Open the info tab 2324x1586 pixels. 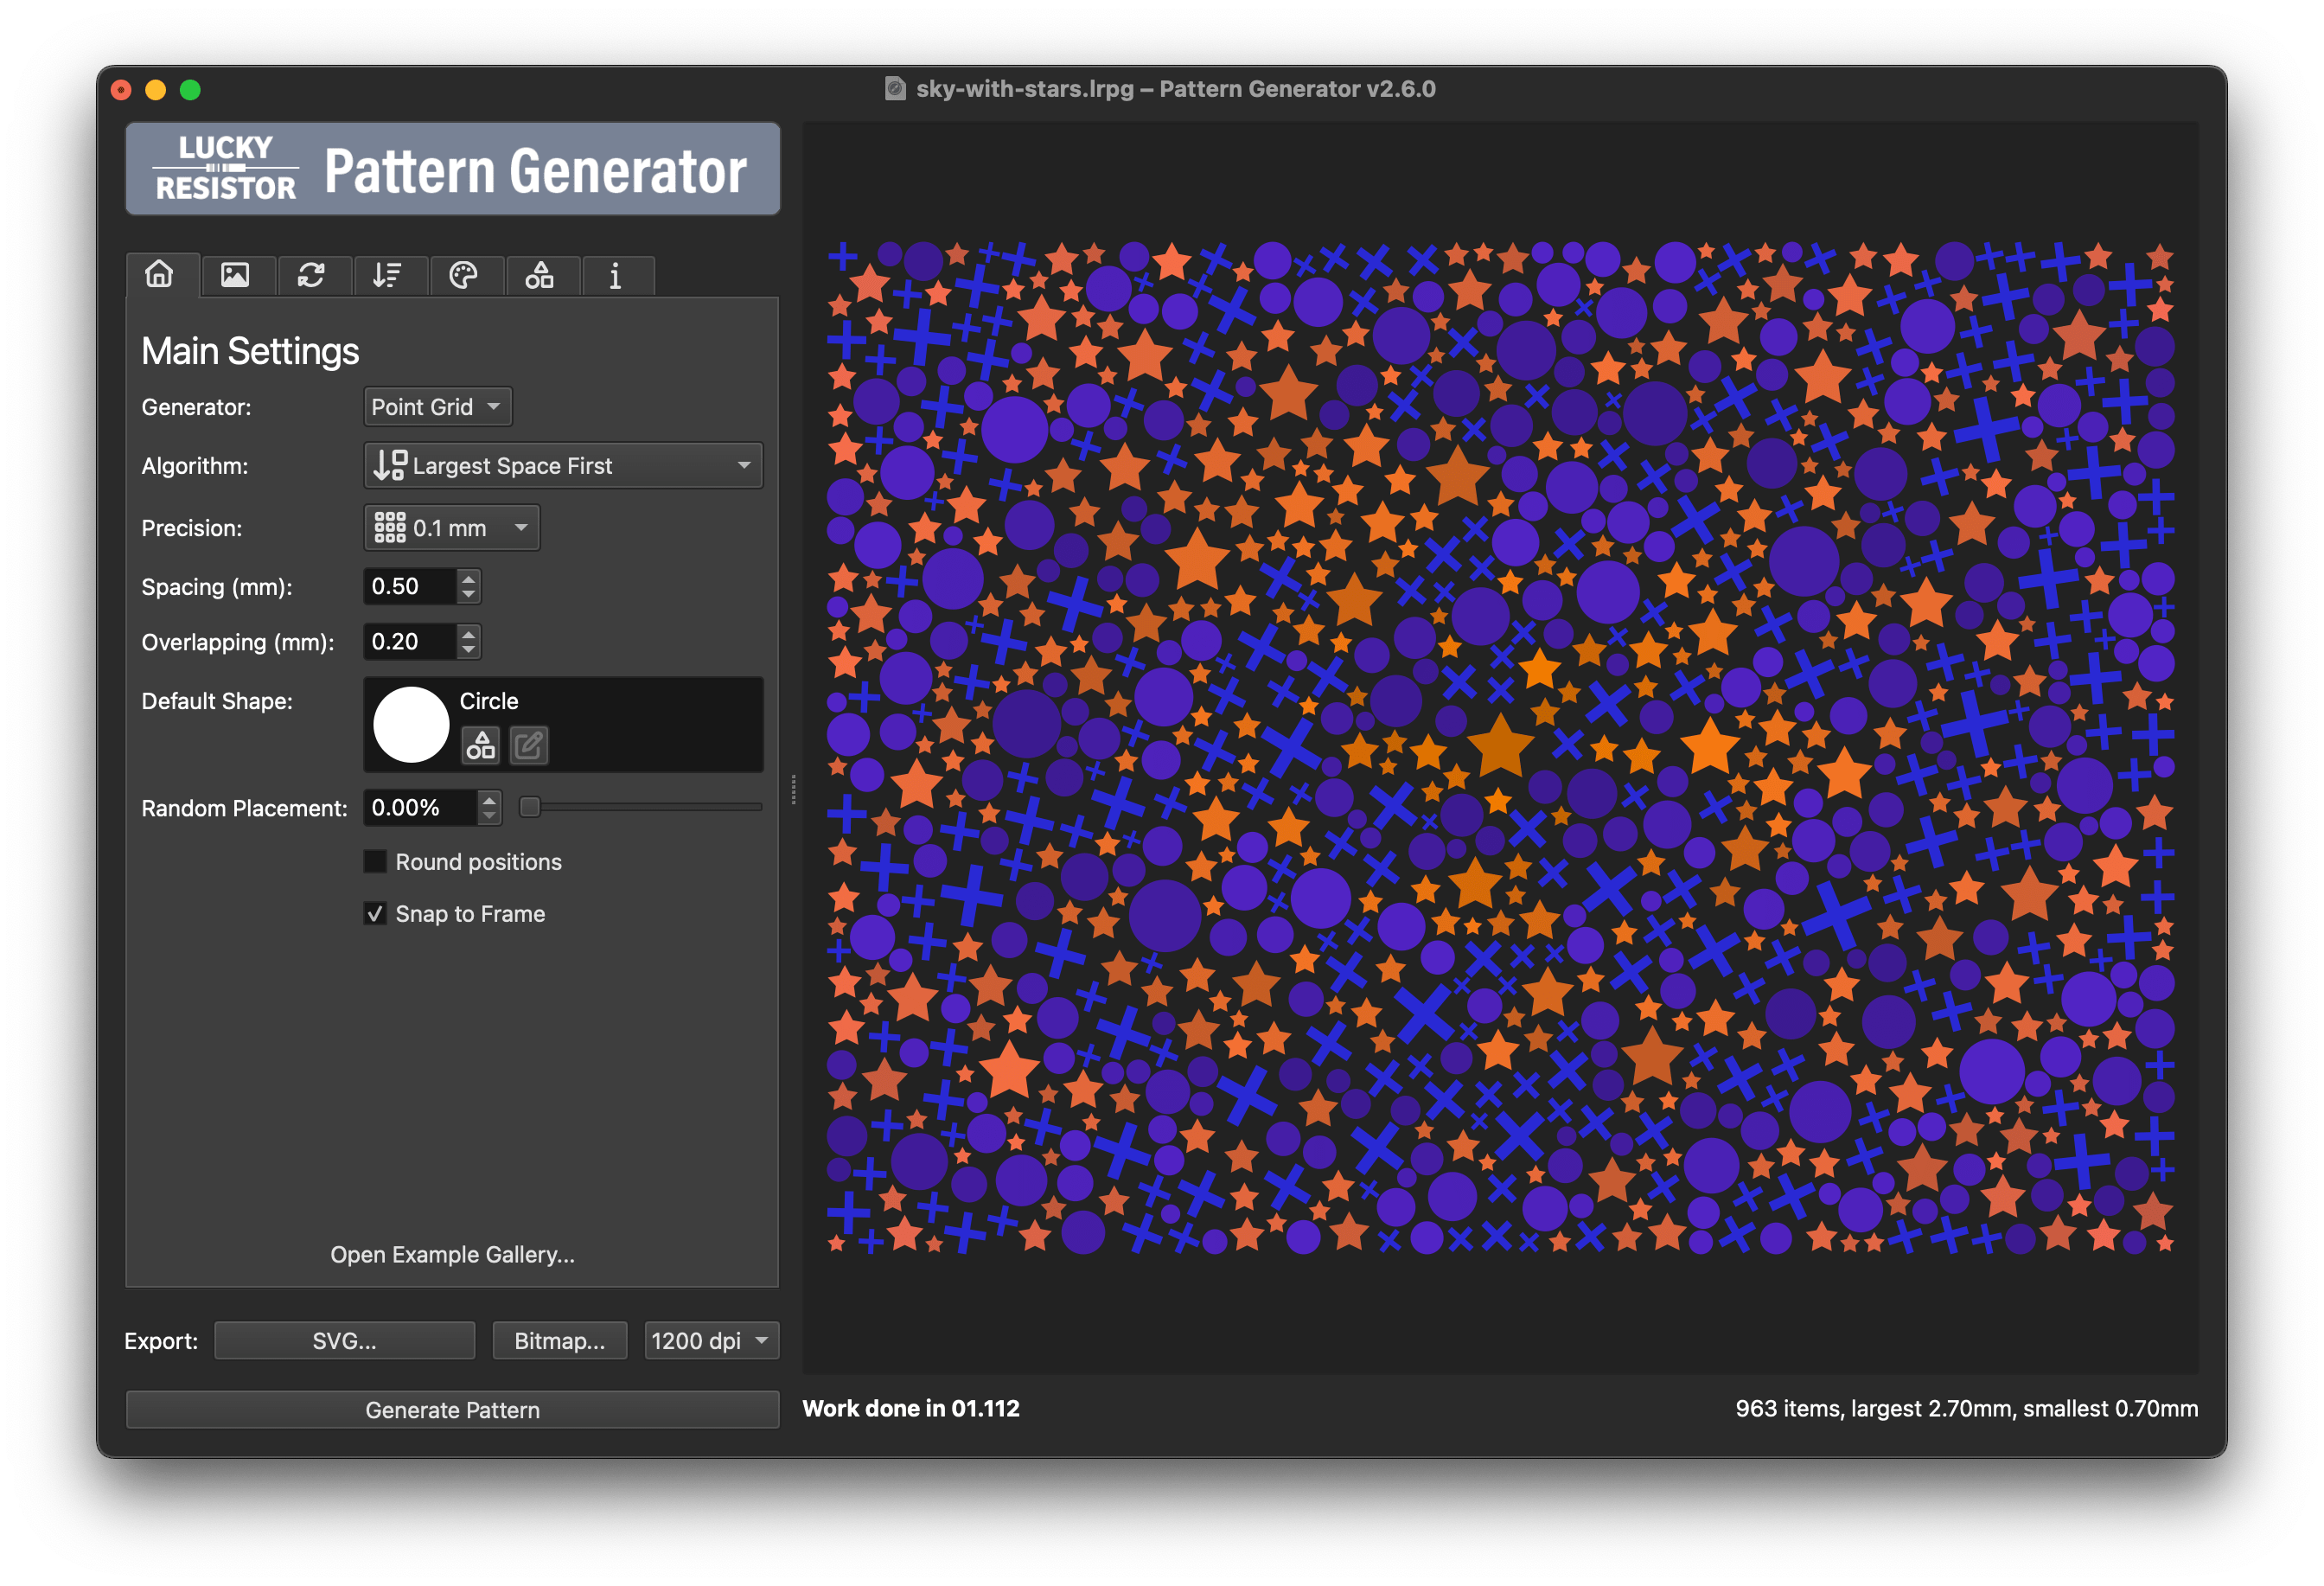615,276
